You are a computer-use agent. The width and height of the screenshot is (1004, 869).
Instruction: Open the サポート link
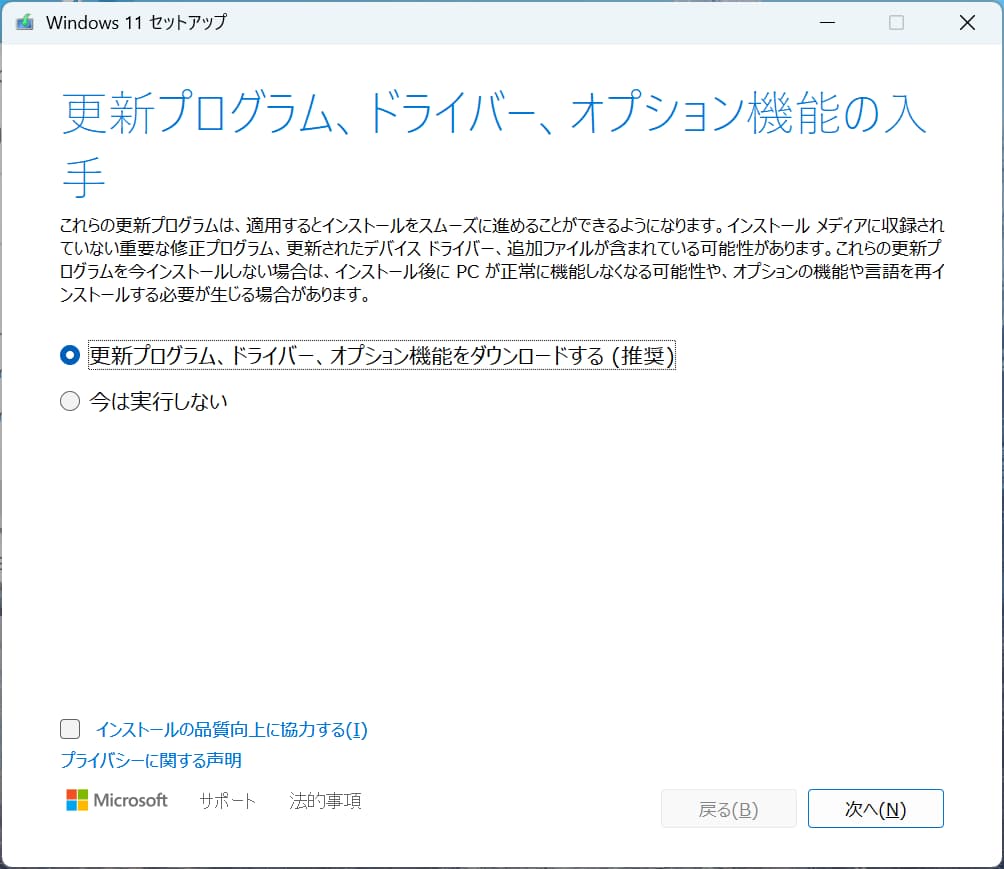click(227, 800)
